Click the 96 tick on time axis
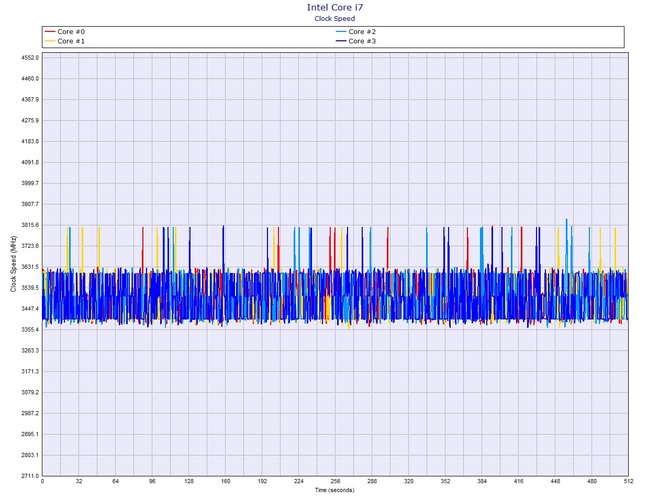The height and width of the screenshot is (502, 670). click(153, 481)
